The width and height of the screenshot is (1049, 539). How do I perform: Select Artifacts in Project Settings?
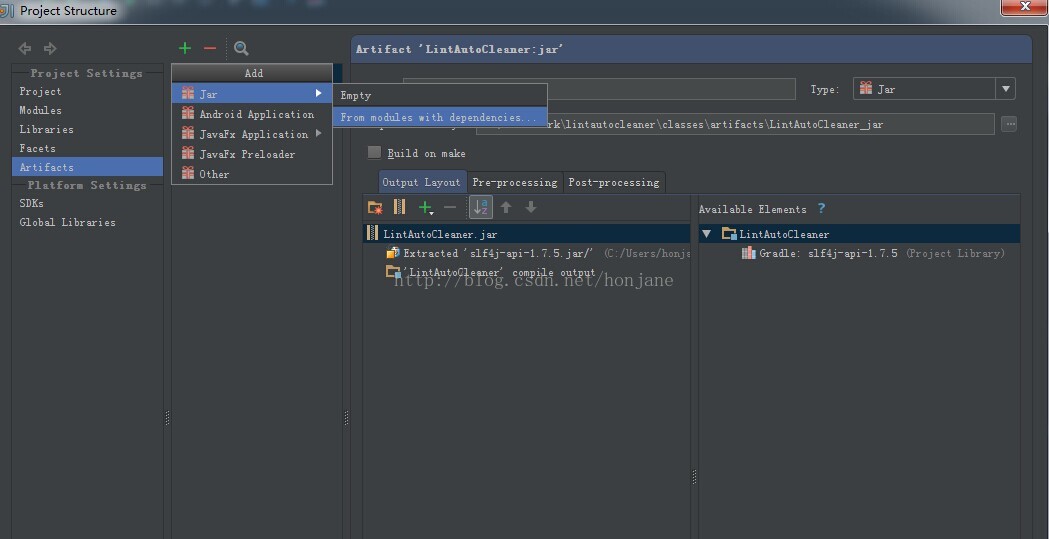click(88, 167)
